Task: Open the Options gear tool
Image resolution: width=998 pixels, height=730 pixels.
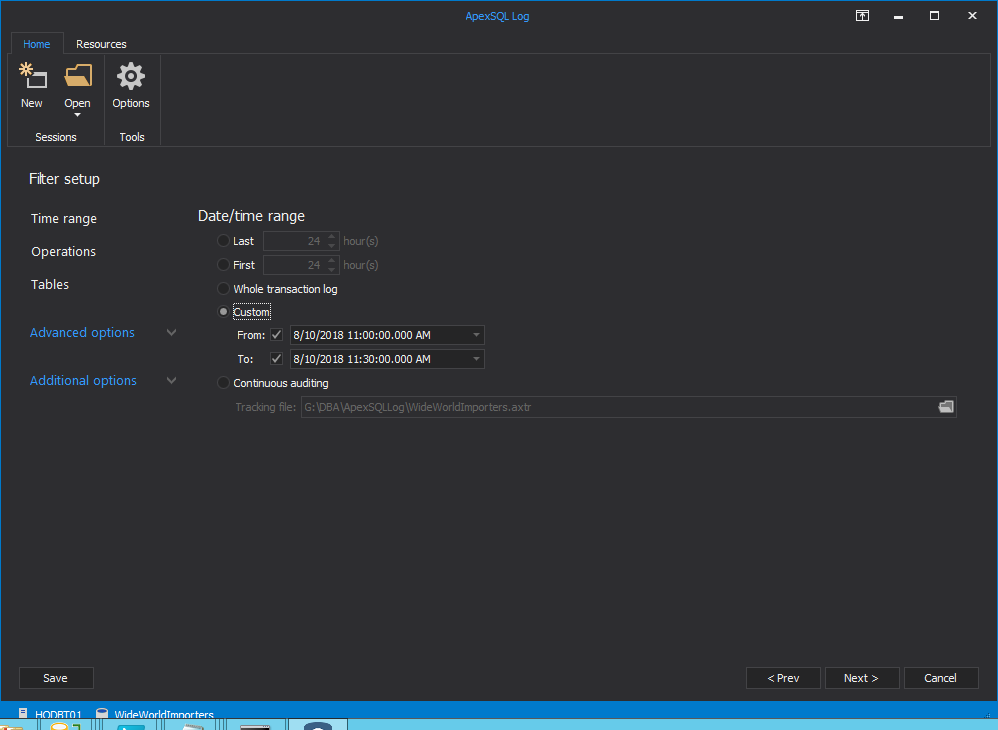Action: (x=130, y=86)
